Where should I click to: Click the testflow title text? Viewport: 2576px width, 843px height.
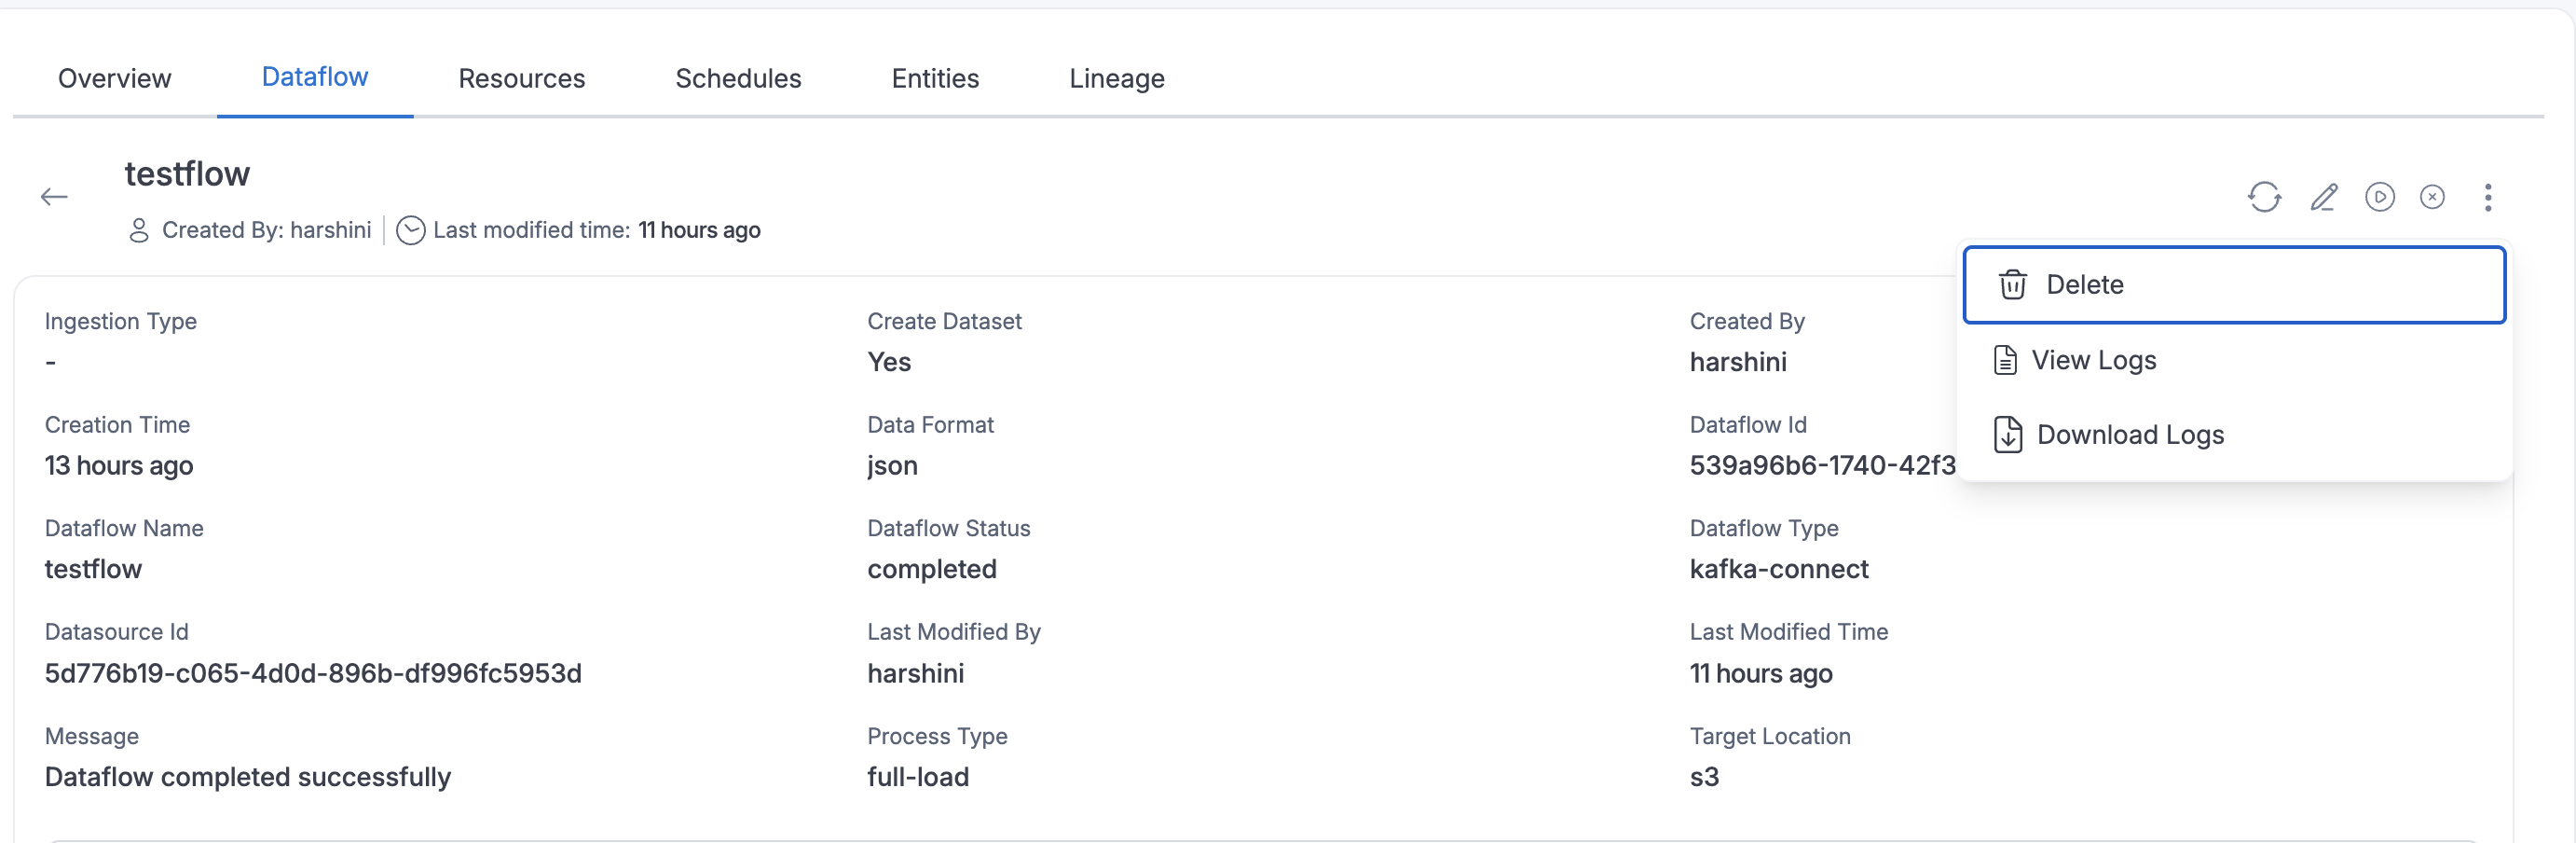(187, 173)
